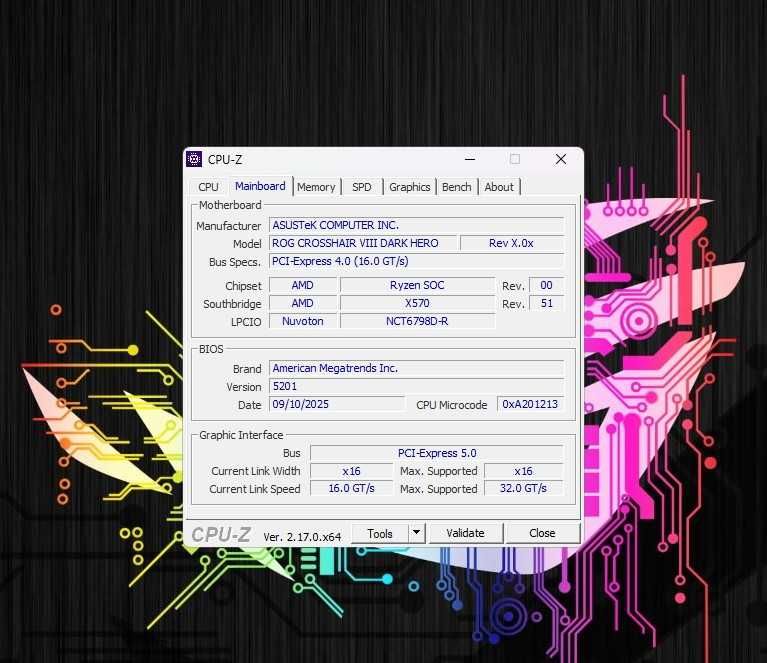Image resolution: width=767 pixels, height=663 pixels.
Task: Click the Current Link Speed 16.0 GT/s value
Action: [351, 488]
